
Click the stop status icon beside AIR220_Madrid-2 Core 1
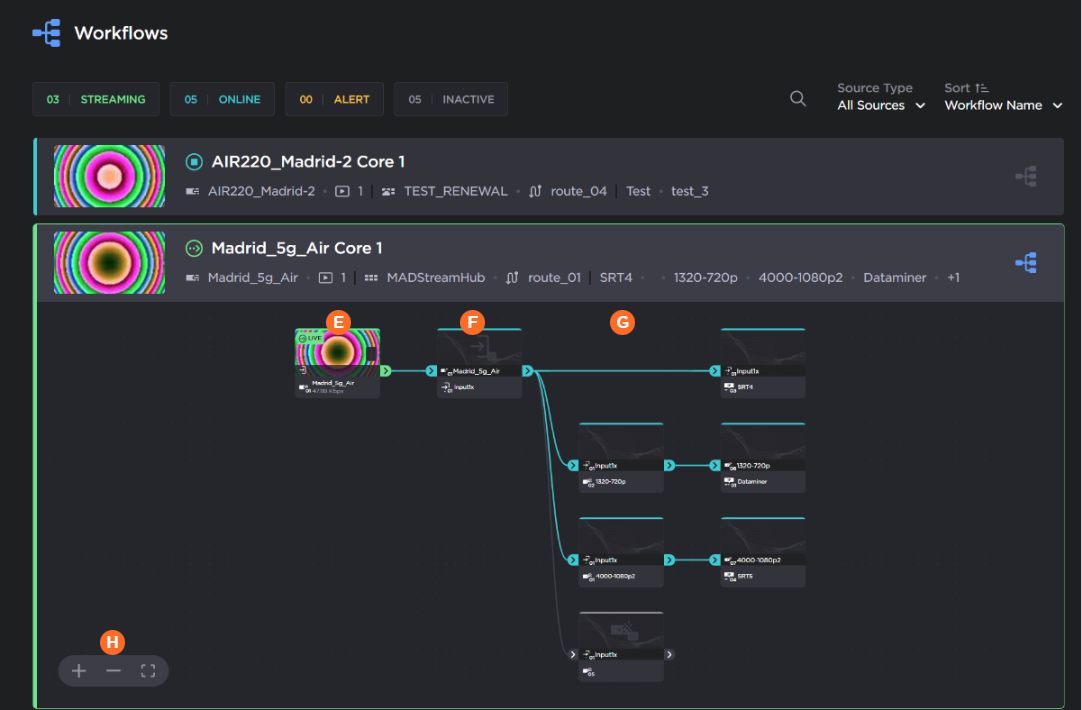point(194,162)
